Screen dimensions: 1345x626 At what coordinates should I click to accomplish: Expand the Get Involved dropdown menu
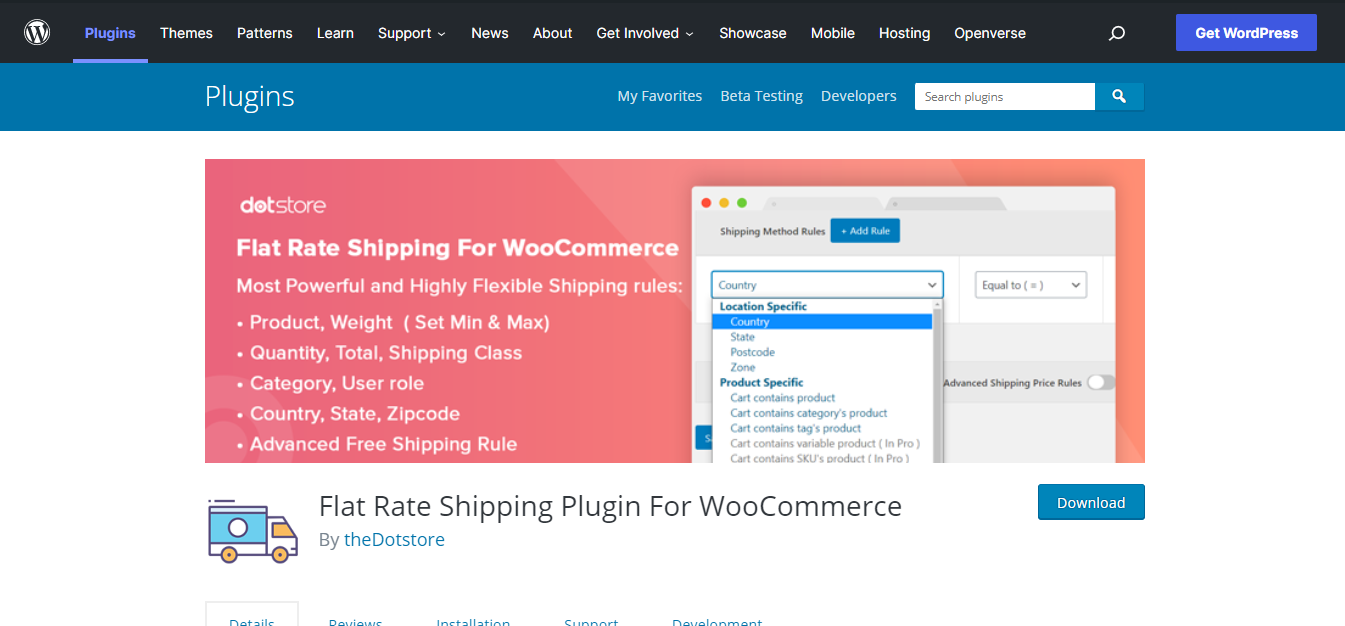[x=645, y=33]
